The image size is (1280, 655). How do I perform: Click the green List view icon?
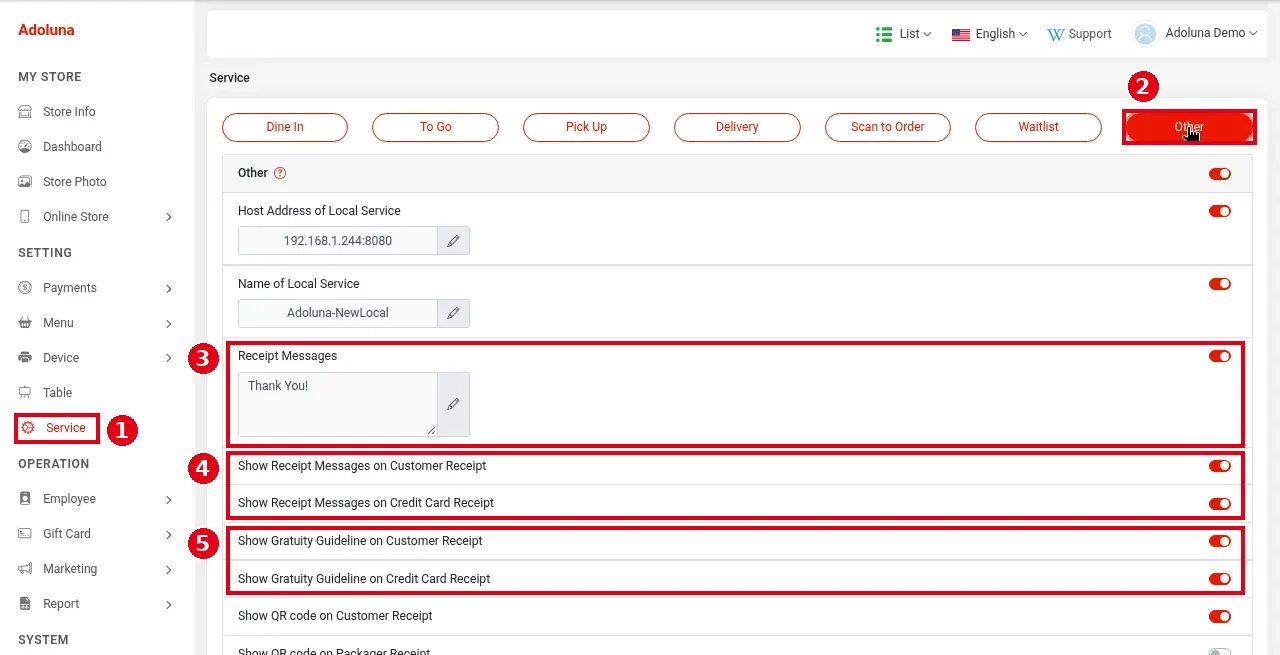click(884, 34)
